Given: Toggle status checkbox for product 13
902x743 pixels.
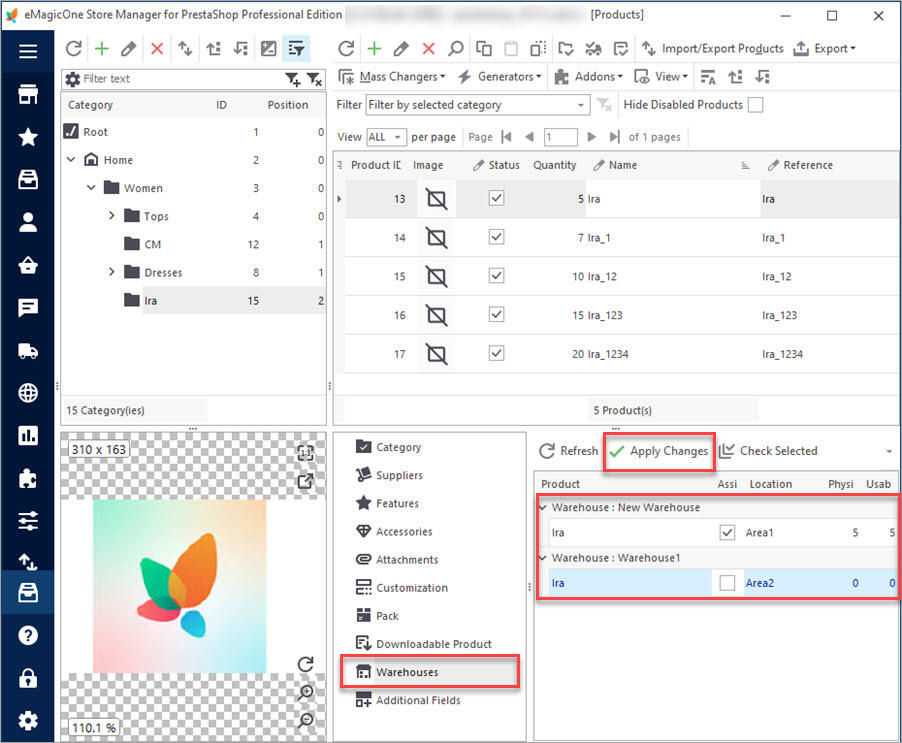Looking at the screenshot, I should point(496,198).
